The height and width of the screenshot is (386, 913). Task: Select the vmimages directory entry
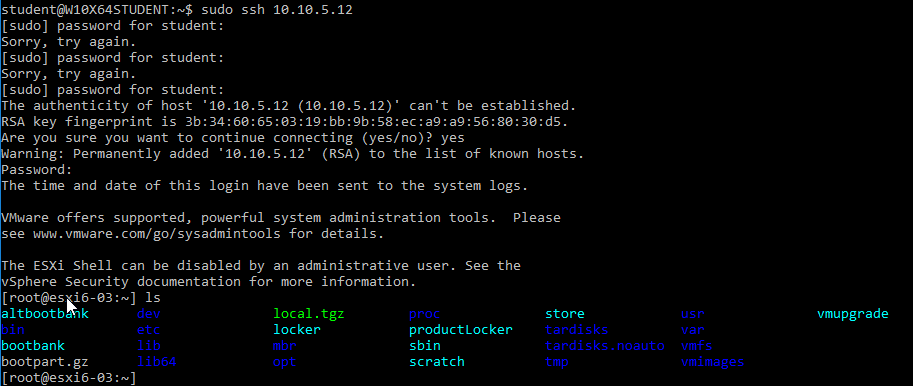click(712, 362)
